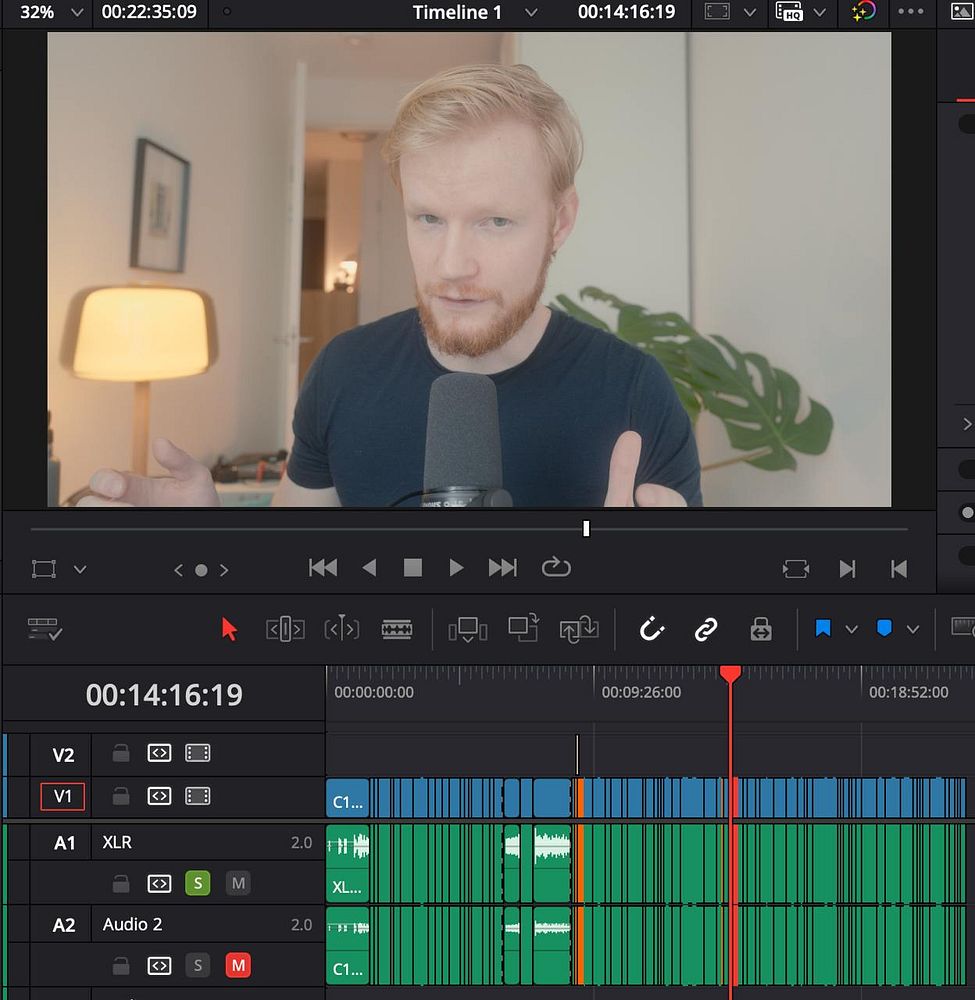The image size is (975, 1000).
Task: Go to previous edit button far right
Action: pos(899,569)
